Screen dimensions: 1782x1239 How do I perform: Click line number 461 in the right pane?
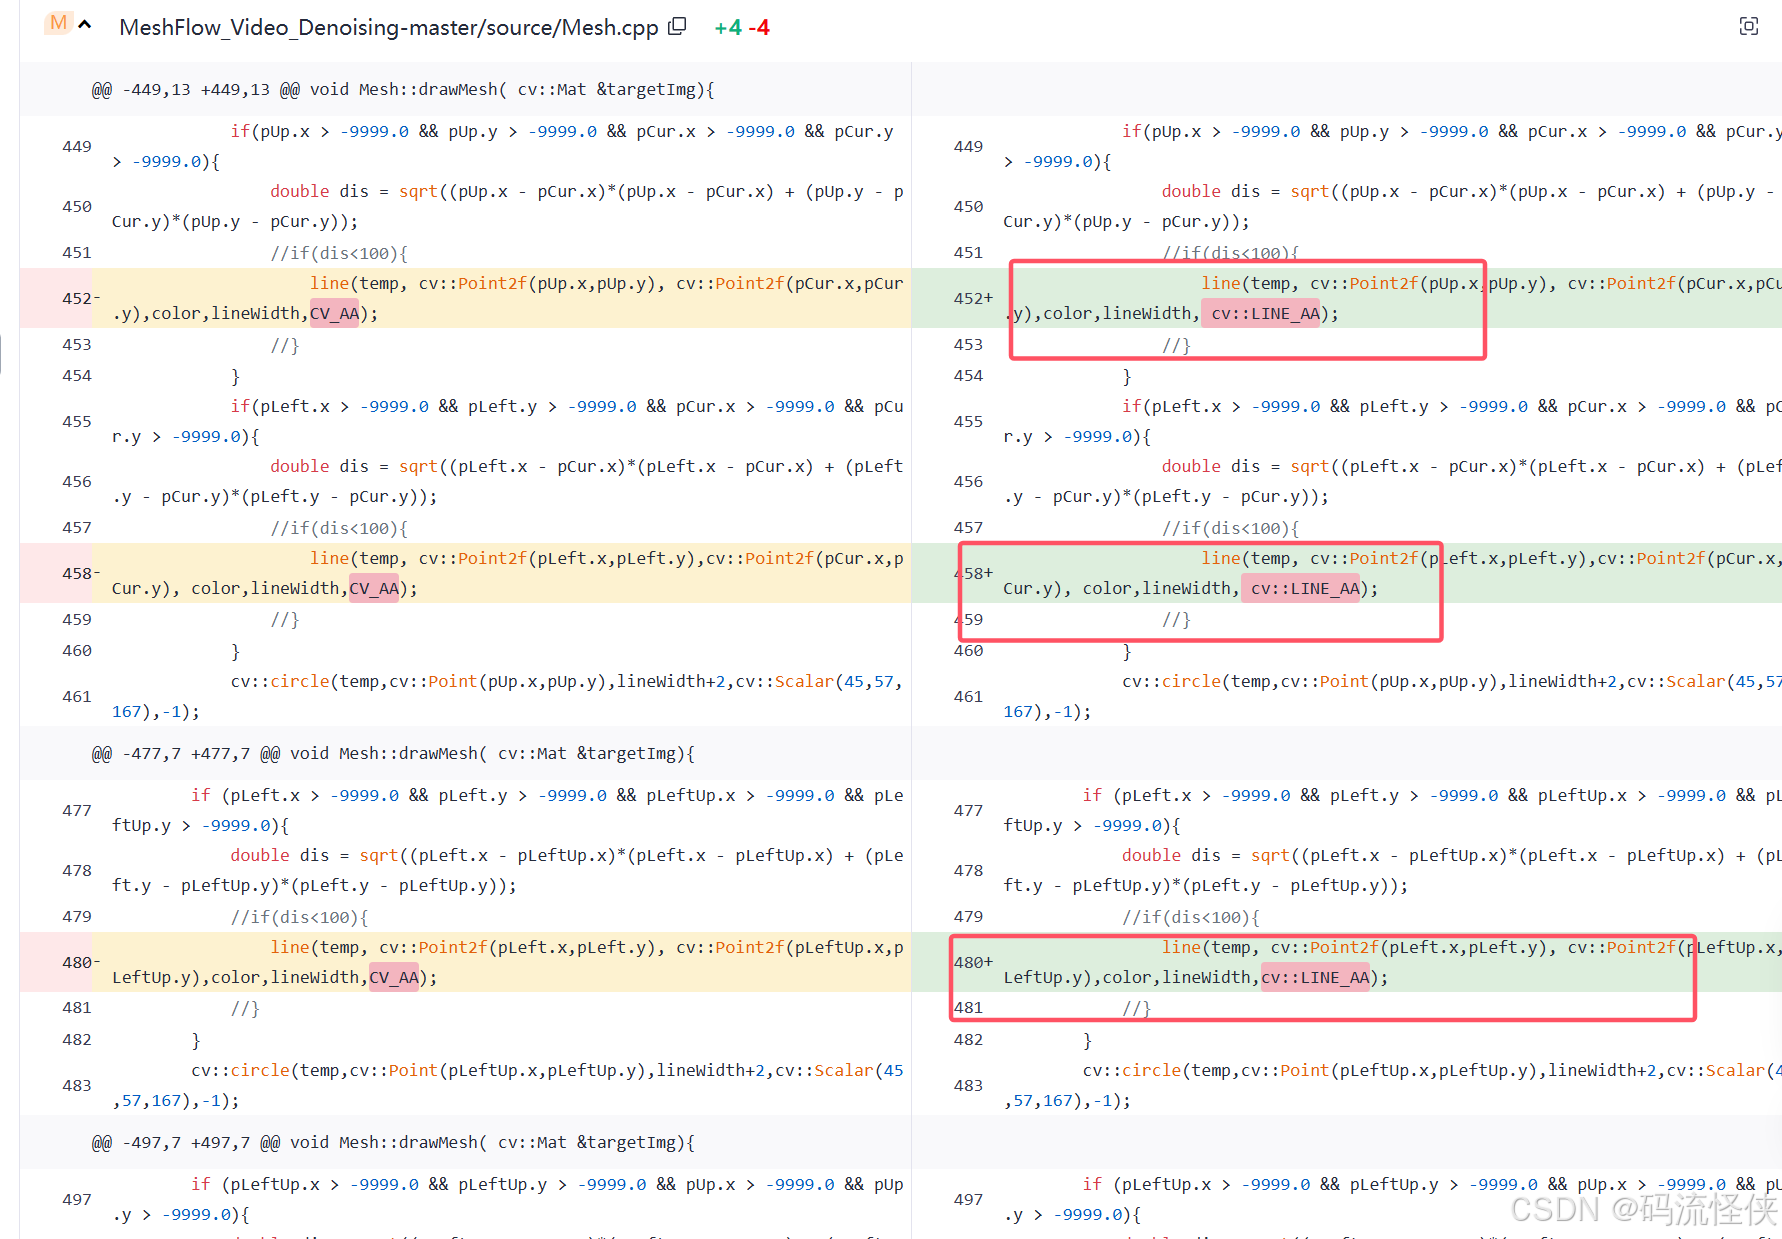[968, 696]
